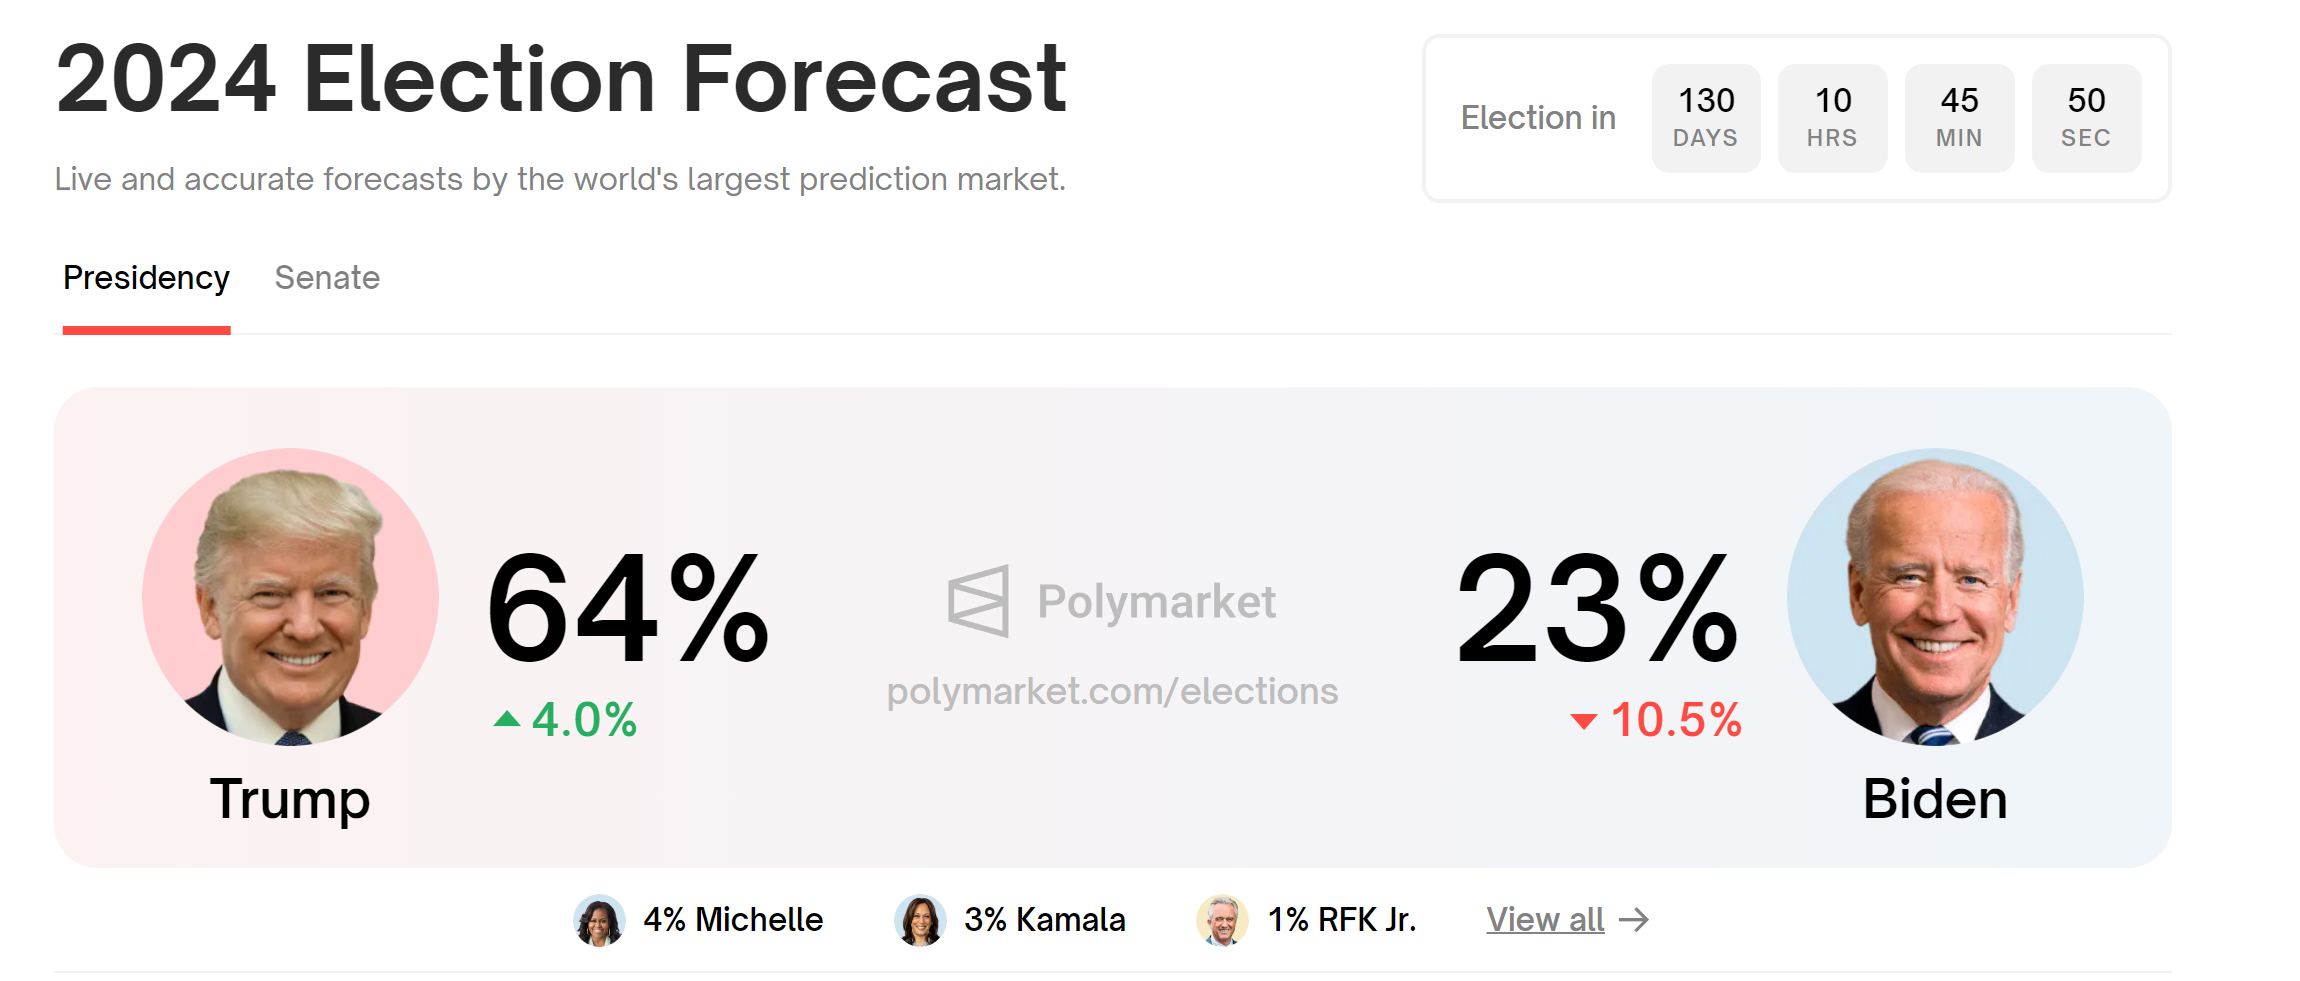Viewport: 2300px width, 981px height.
Task: Click Michelle's small avatar icon
Action: (599, 920)
